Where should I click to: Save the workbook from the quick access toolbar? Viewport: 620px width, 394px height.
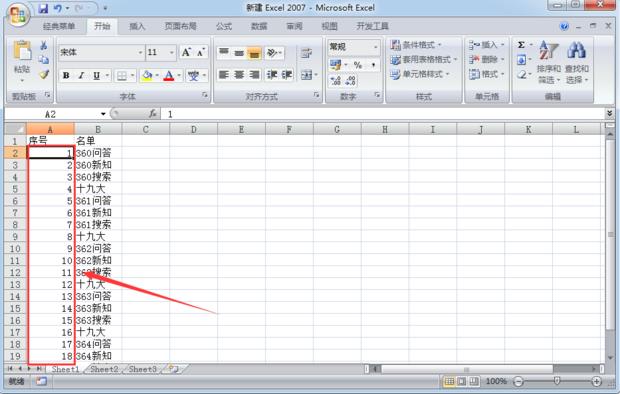tap(43, 8)
